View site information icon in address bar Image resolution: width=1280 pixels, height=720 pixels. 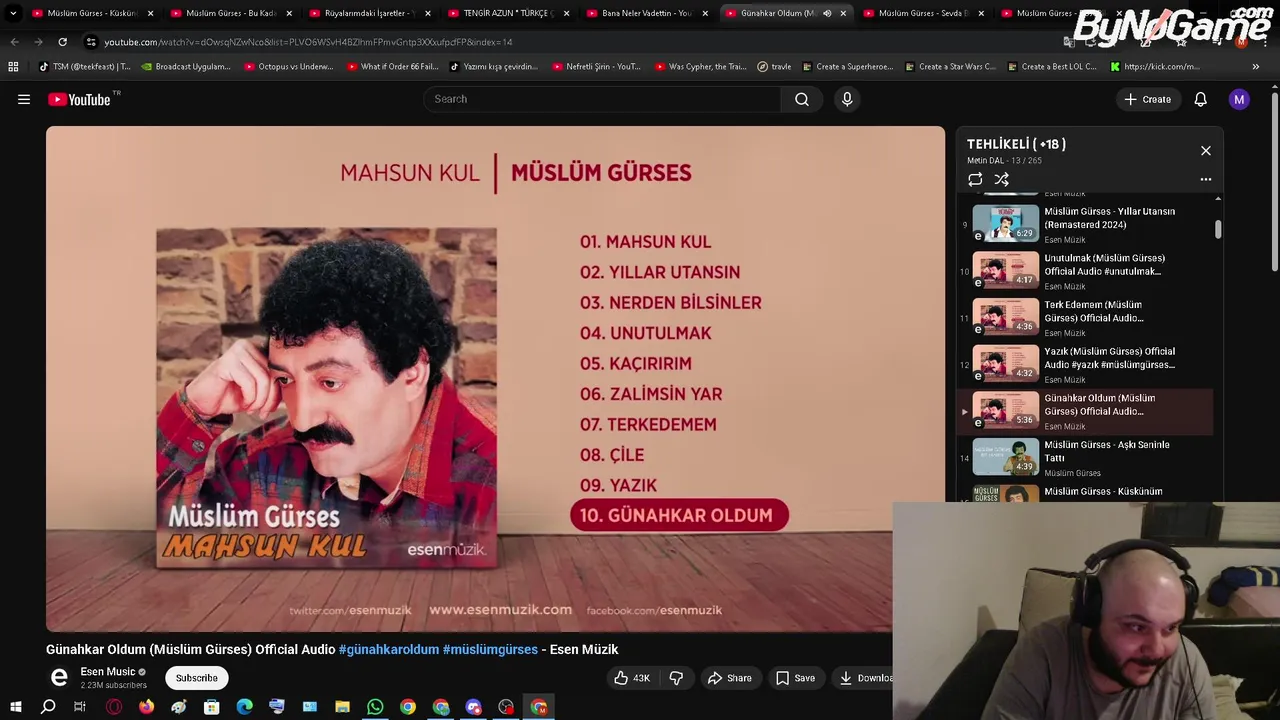click(x=91, y=42)
